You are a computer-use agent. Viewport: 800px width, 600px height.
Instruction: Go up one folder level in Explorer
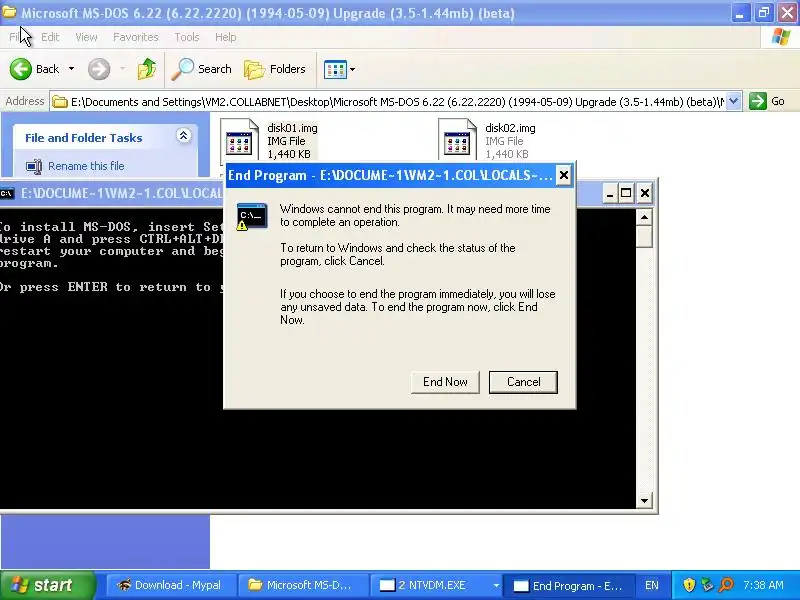pos(147,69)
